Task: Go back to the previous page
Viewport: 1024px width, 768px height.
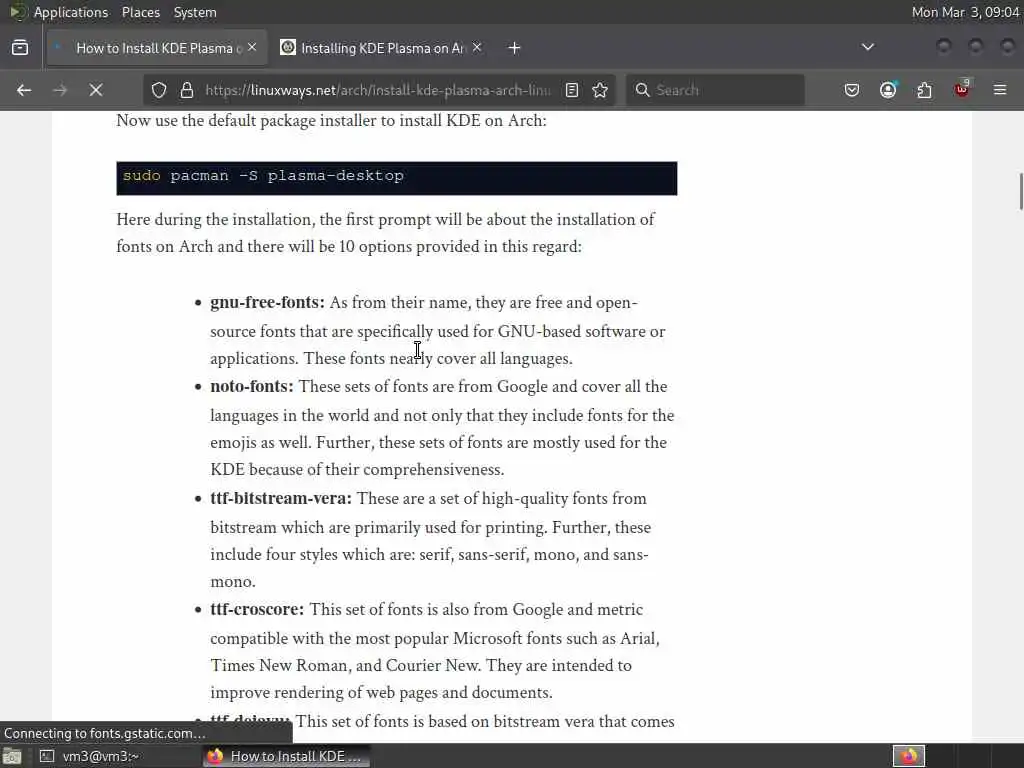Action: pyautogui.click(x=24, y=90)
